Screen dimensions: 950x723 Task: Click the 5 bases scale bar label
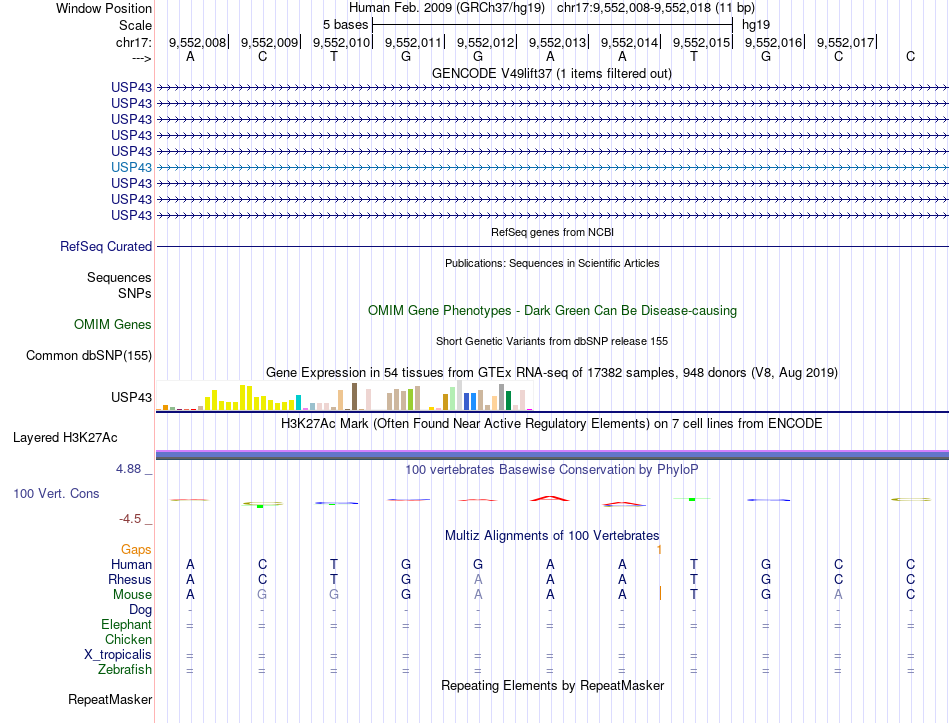345,25
